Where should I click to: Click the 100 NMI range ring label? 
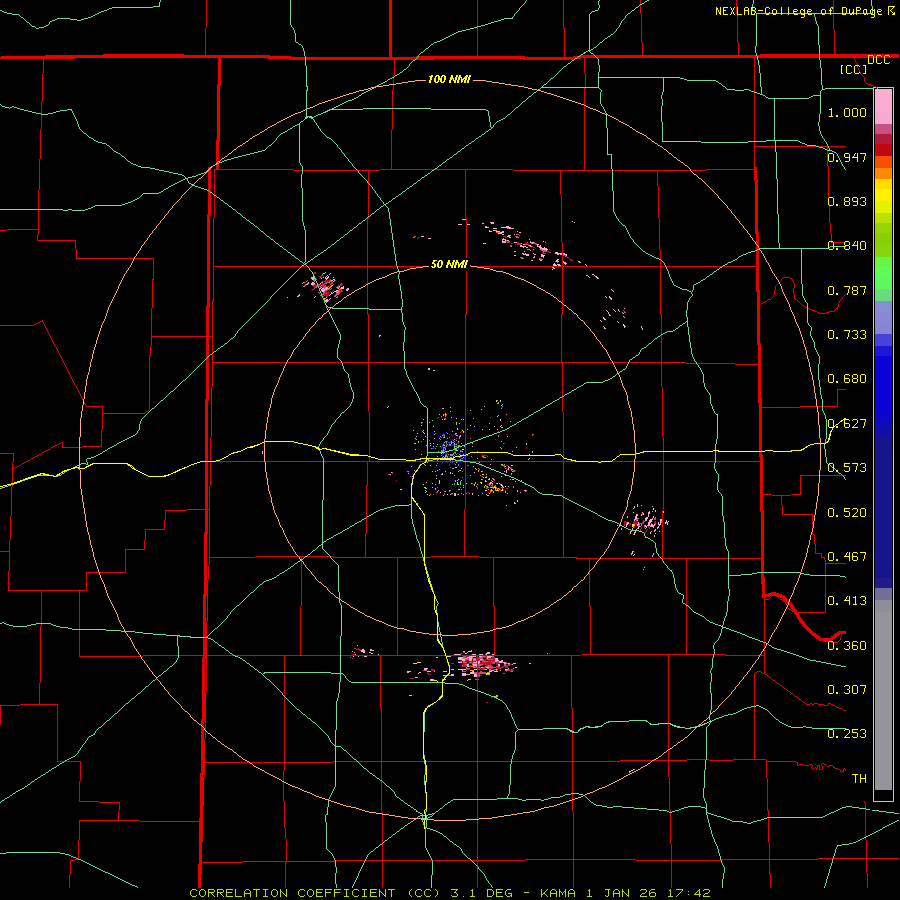pyautogui.click(x=449, y=79)
